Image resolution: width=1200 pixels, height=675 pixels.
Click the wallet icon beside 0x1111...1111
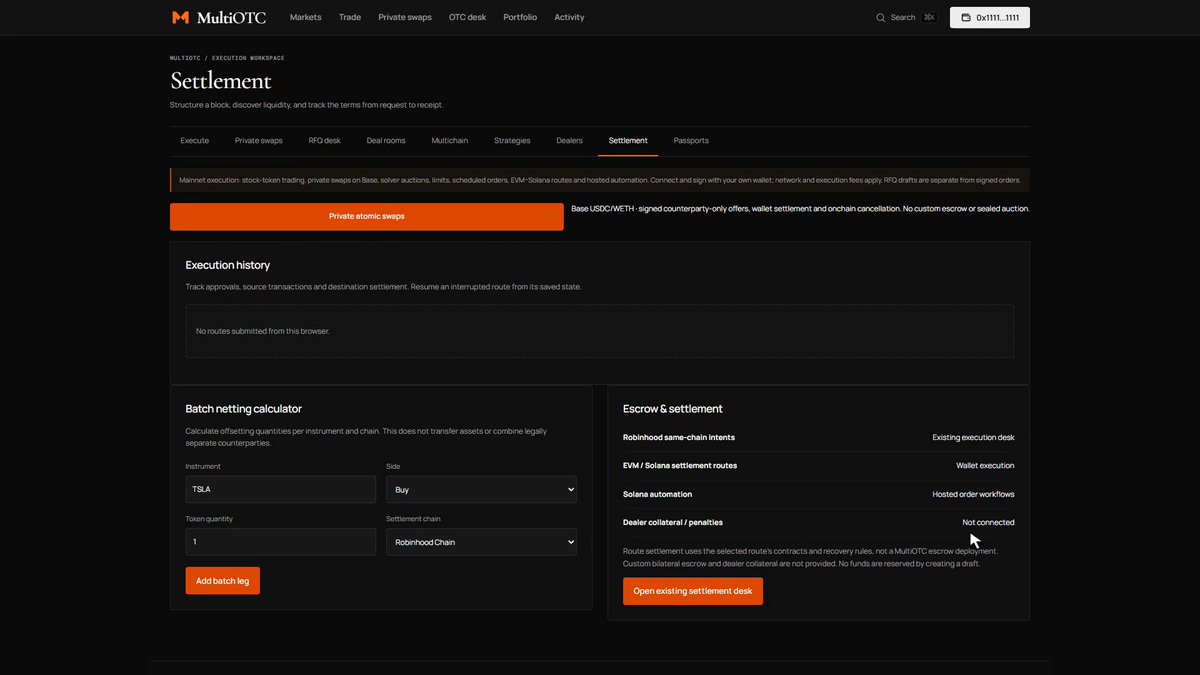[x=966, y=17]
